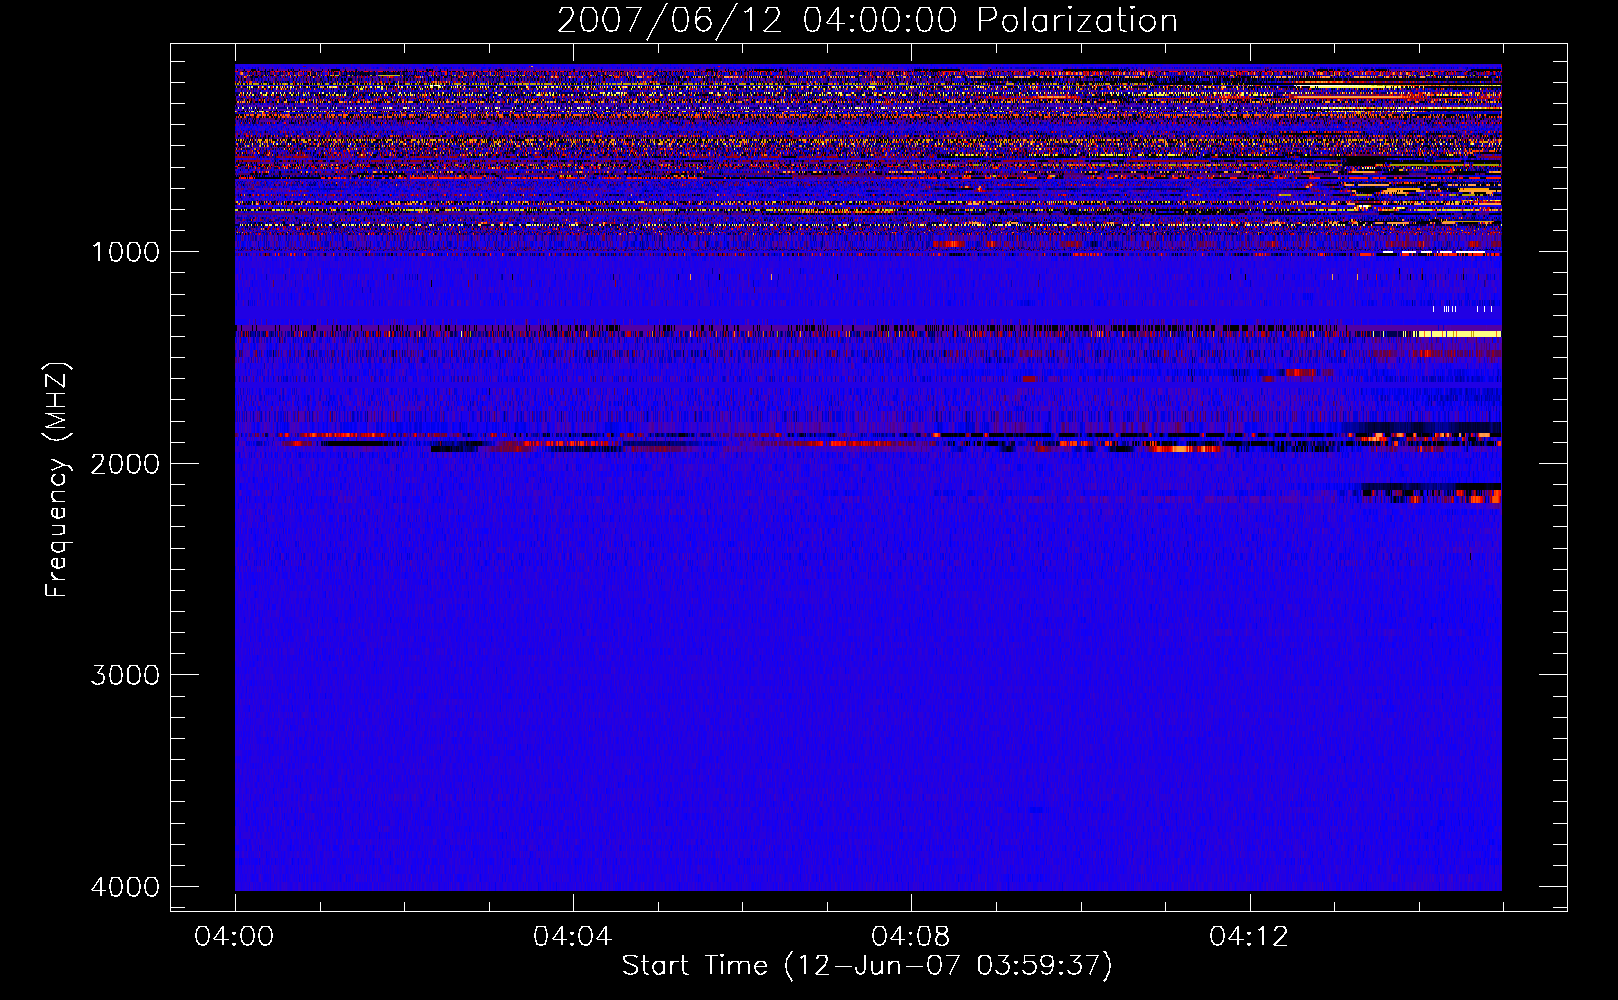1618x1000 pixels.
Task: Click the 04:12 time tick label
Action: click(1249, 937)
